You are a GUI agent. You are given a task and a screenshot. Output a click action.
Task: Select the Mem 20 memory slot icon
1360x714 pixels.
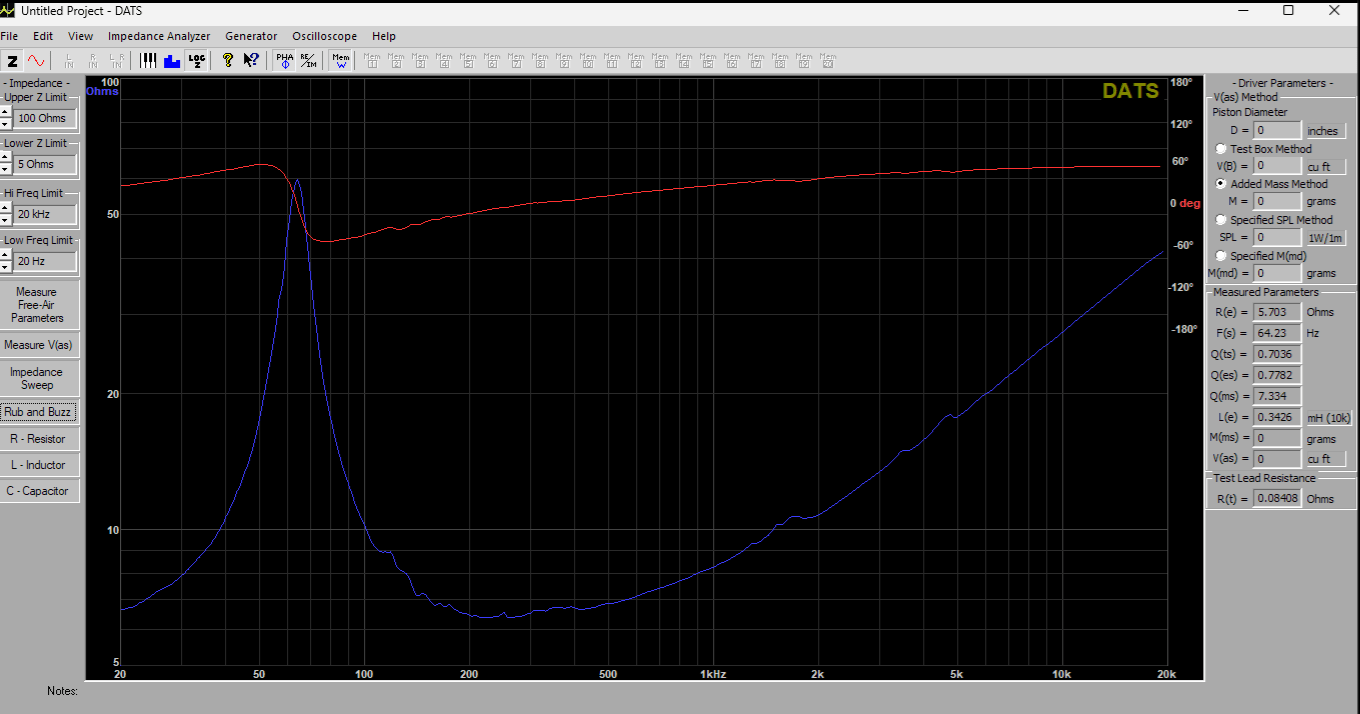[x=828, y=60]
